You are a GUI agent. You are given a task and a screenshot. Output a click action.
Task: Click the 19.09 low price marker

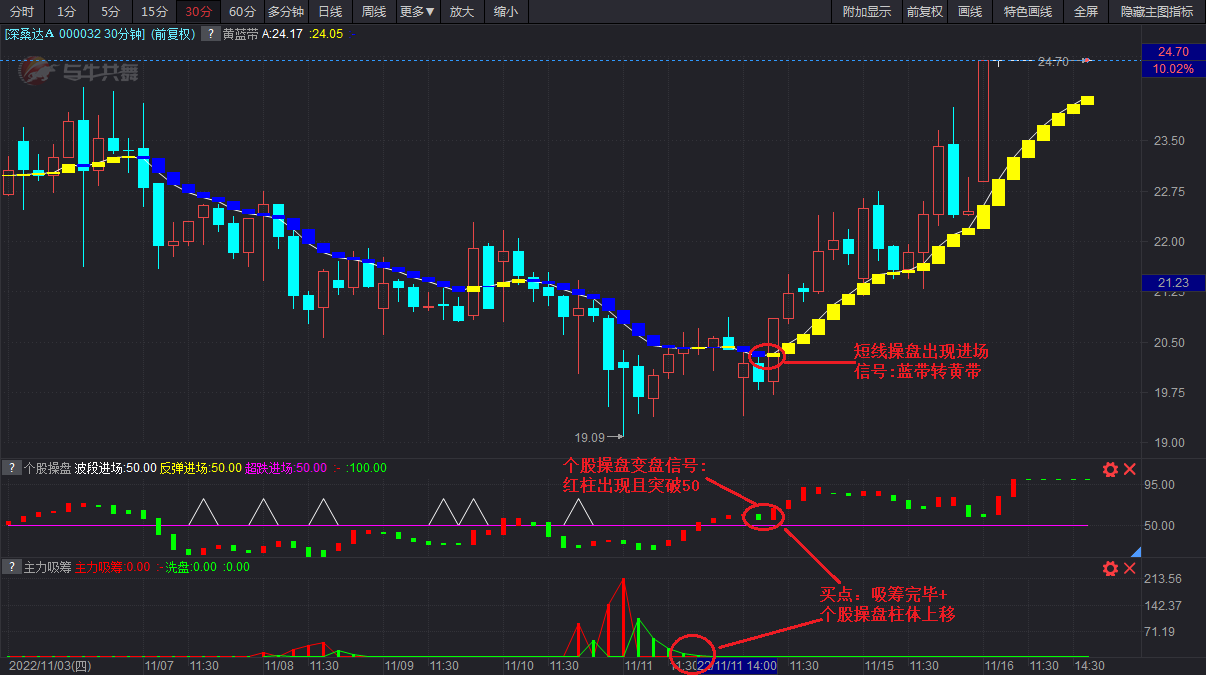pos(590,437)
